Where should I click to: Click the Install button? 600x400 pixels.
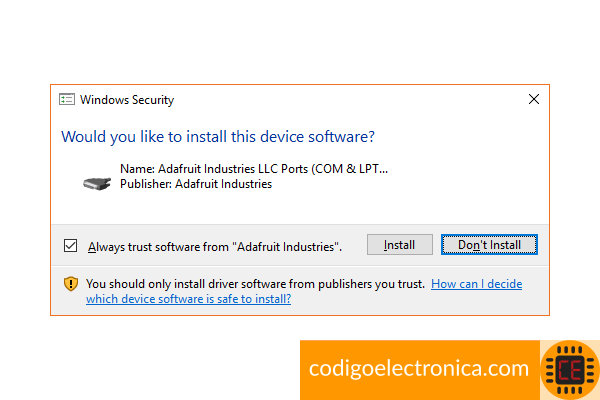coord(399,245)
